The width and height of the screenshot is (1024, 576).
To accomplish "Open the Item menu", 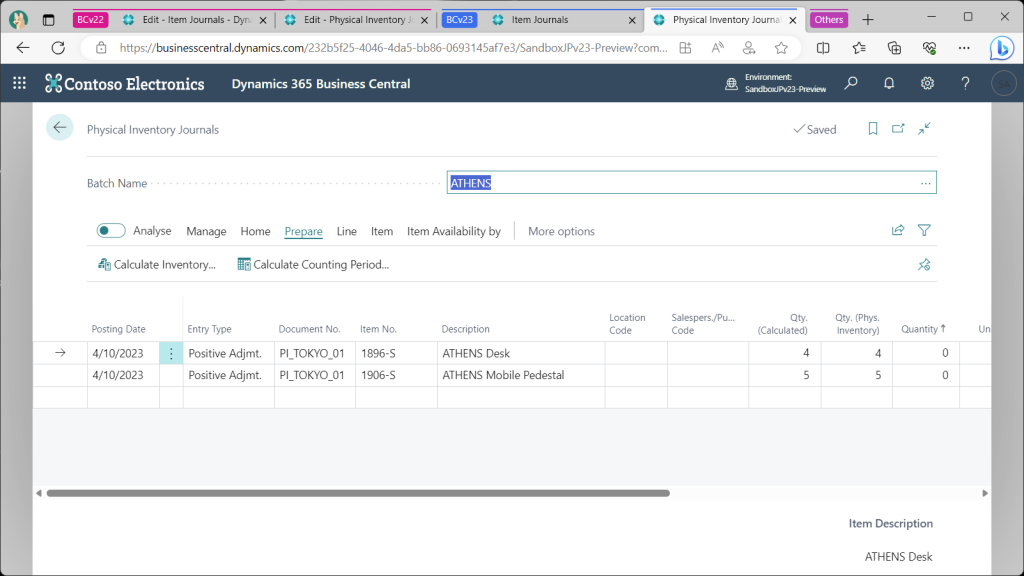I will pos(382,231).
